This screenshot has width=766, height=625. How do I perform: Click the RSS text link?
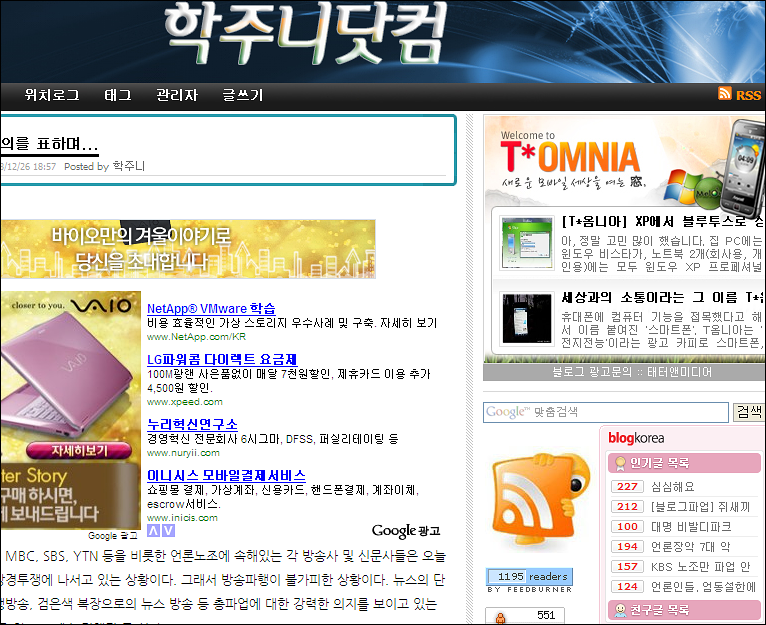pos(748,95)
